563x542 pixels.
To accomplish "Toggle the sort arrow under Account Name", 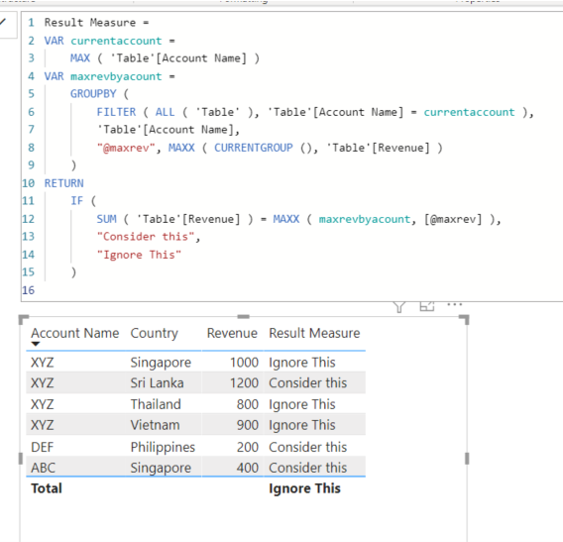I will [x=35, y=344].
